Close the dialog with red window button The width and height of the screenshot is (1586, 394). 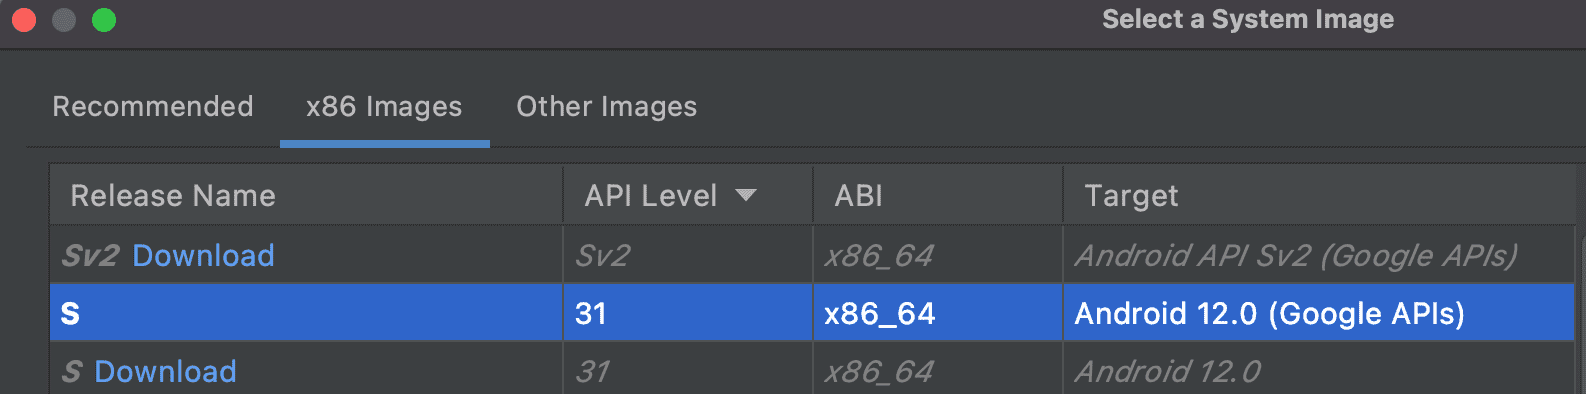pos(24,20)
